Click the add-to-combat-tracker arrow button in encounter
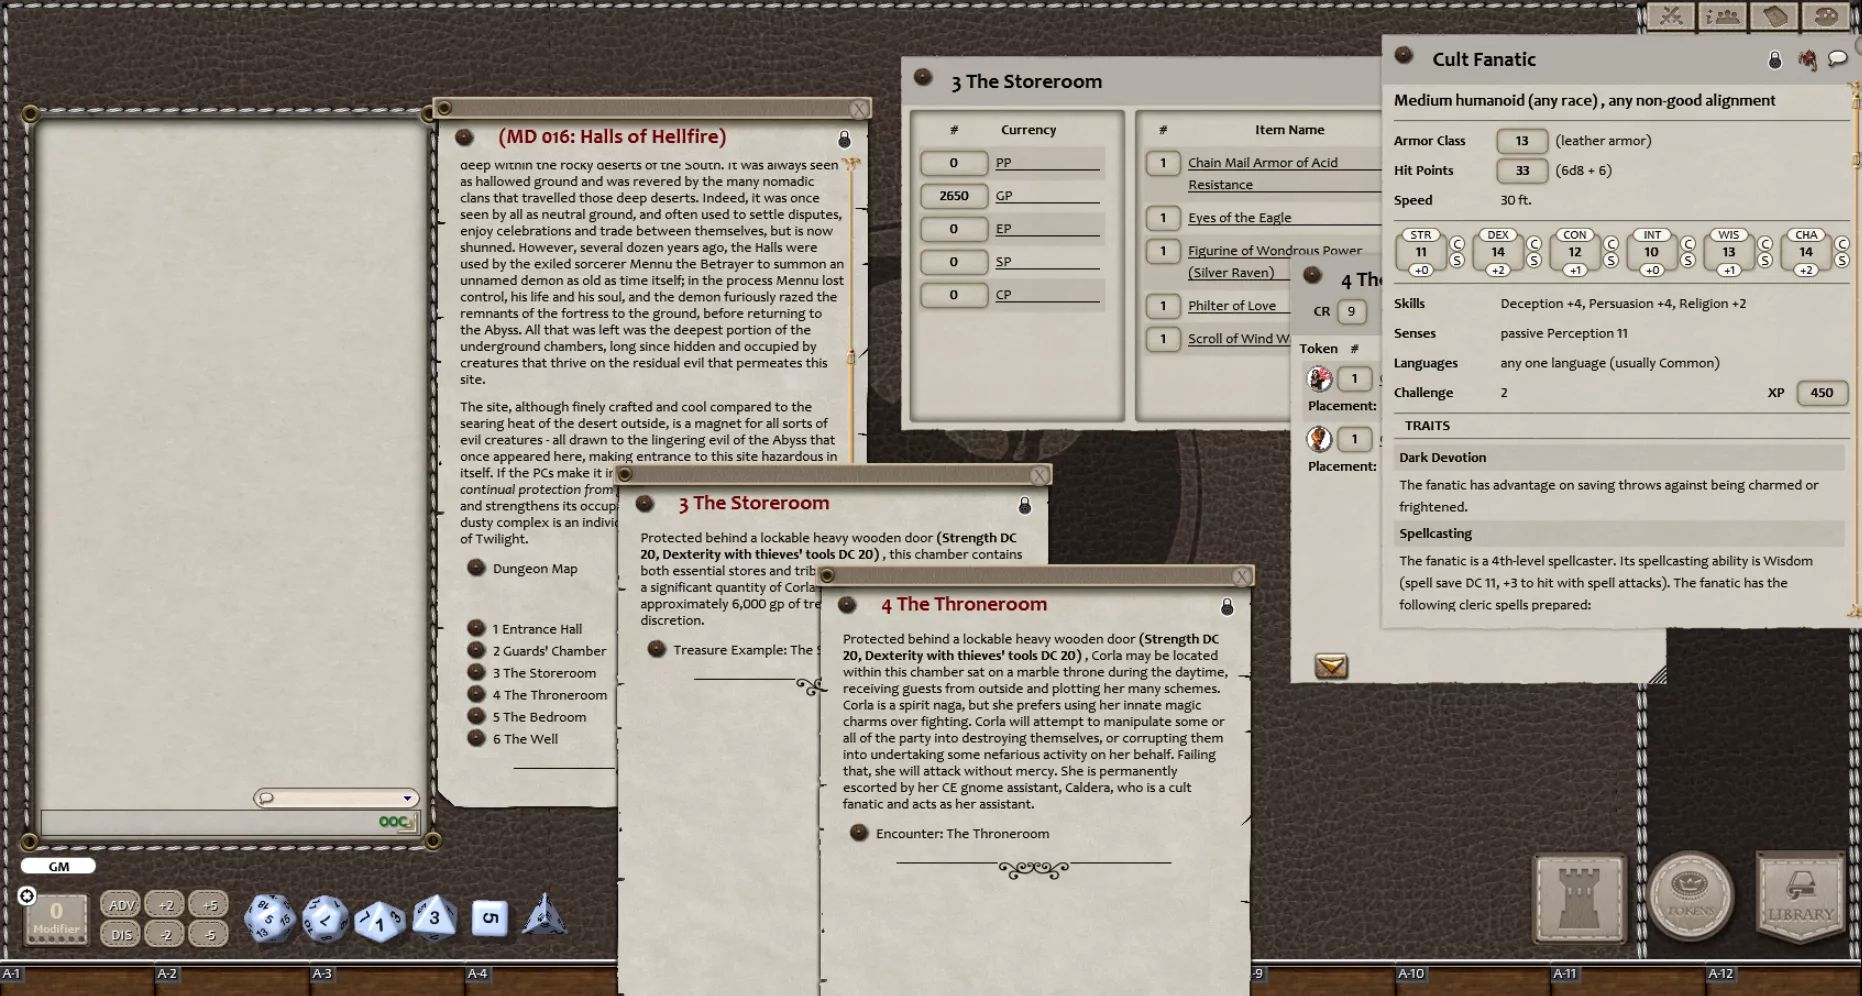This screenshot has height=996, width=1862. (x=1331, y=666)
